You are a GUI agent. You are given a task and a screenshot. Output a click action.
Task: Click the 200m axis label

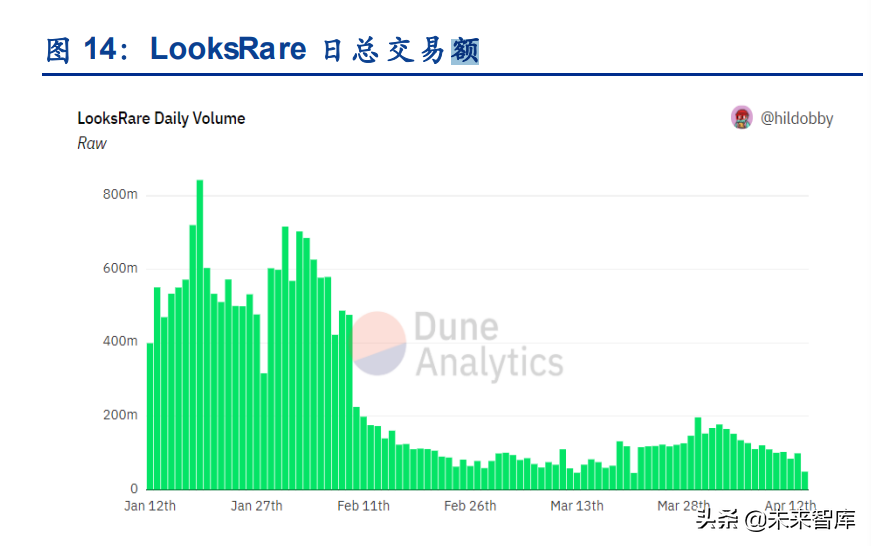pos(120,415)
